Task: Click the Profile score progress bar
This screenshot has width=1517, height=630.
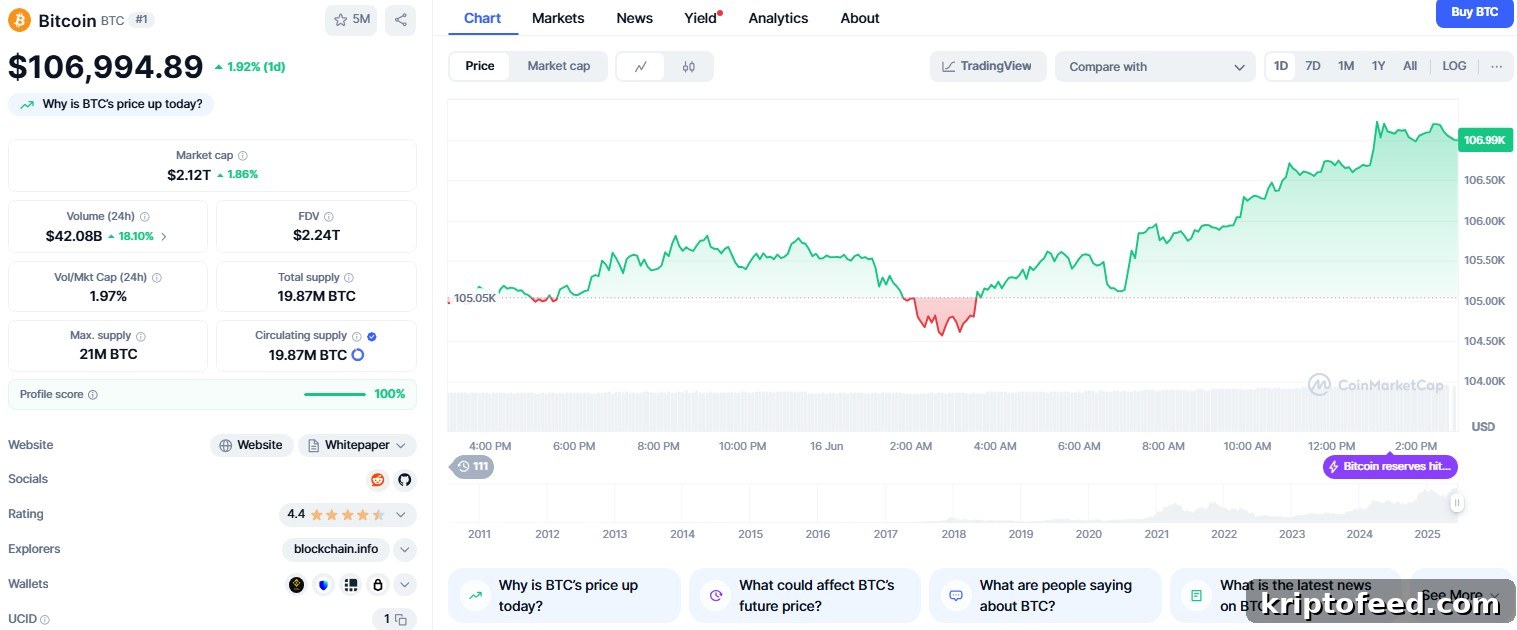Action: pyautogui.click(x=335, y=394)
